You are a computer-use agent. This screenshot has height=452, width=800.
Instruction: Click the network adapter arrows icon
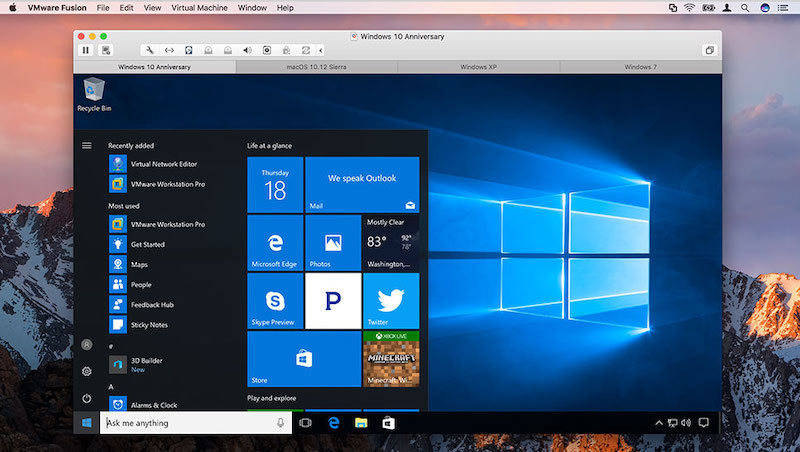169,50
